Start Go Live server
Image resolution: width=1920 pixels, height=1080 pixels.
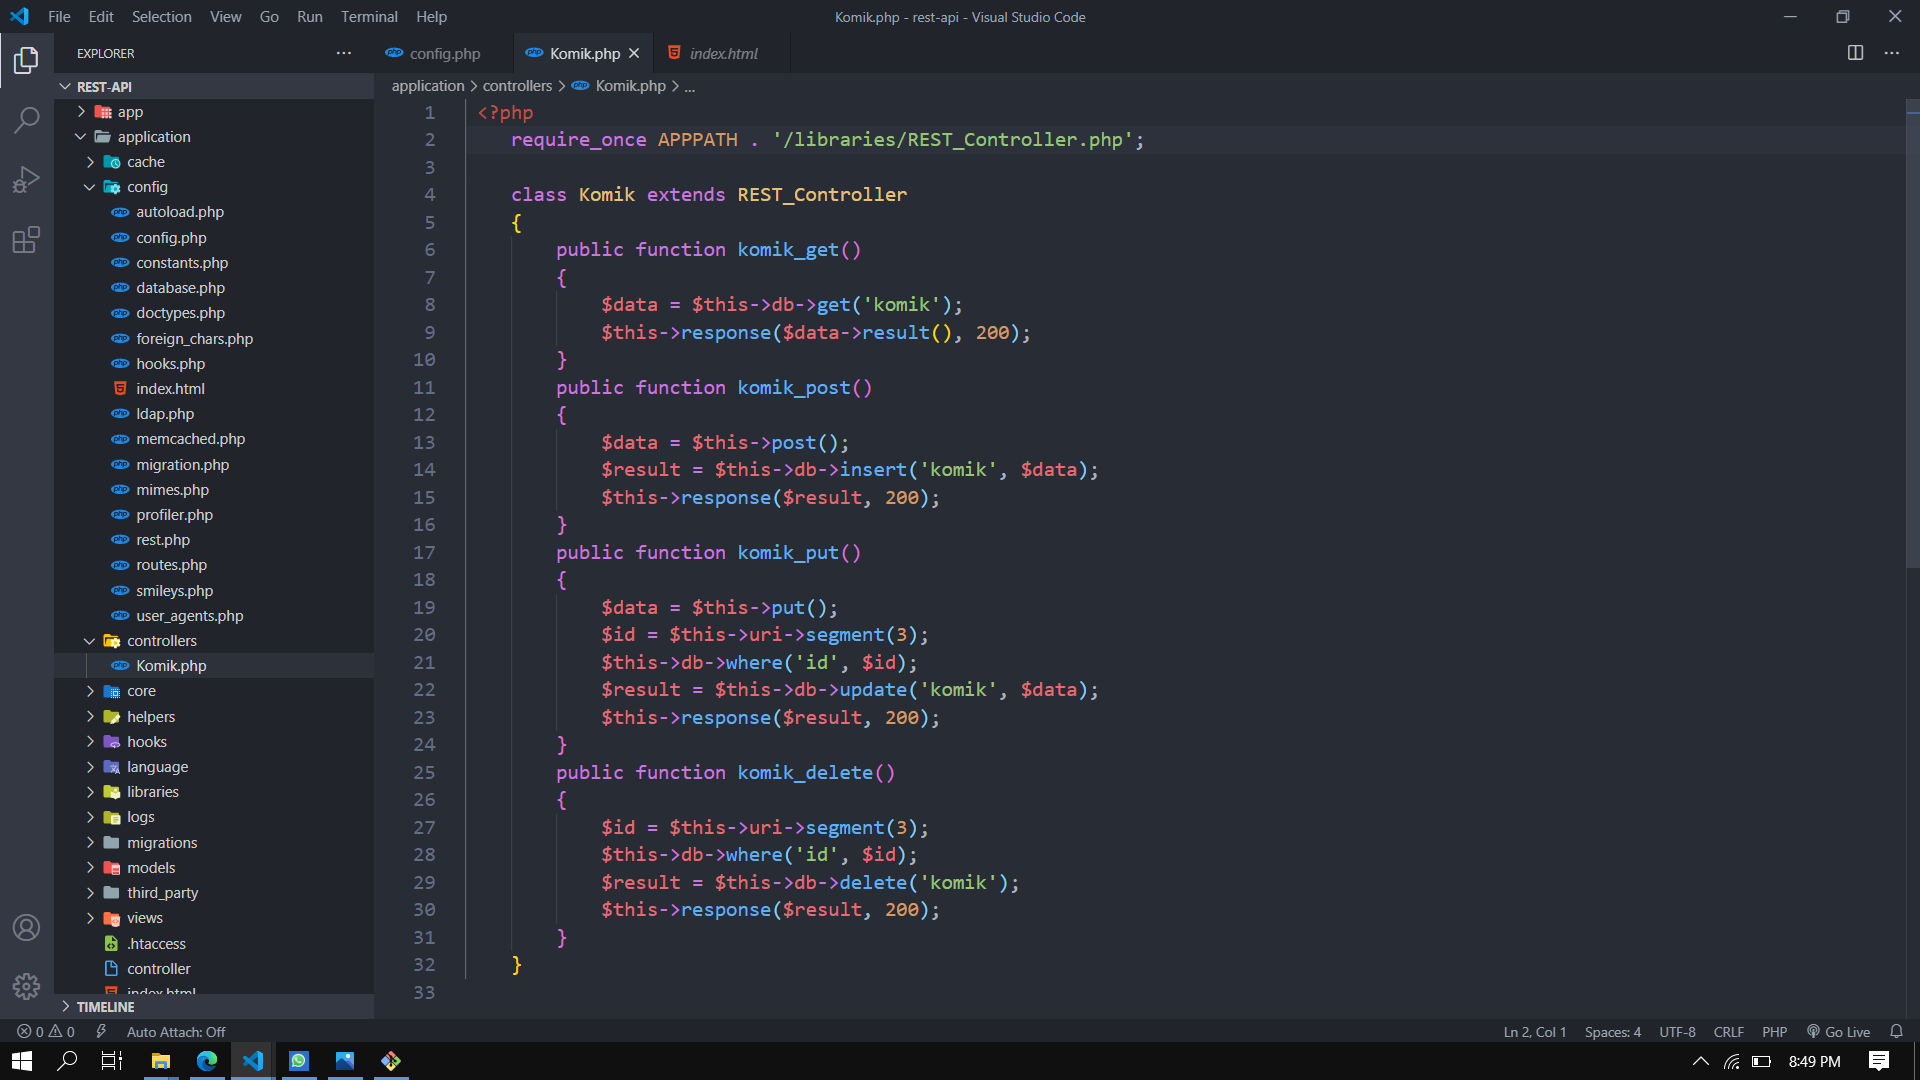point(1838,1032)
